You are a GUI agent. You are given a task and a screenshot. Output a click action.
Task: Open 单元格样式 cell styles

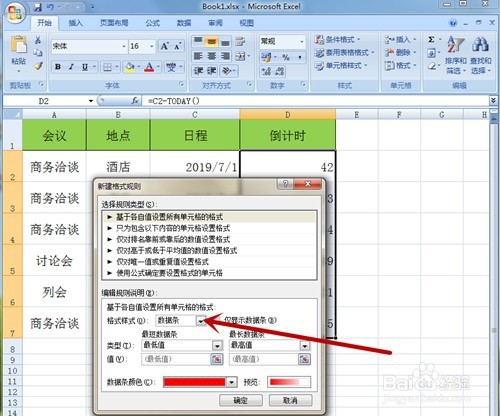(341, 66)
